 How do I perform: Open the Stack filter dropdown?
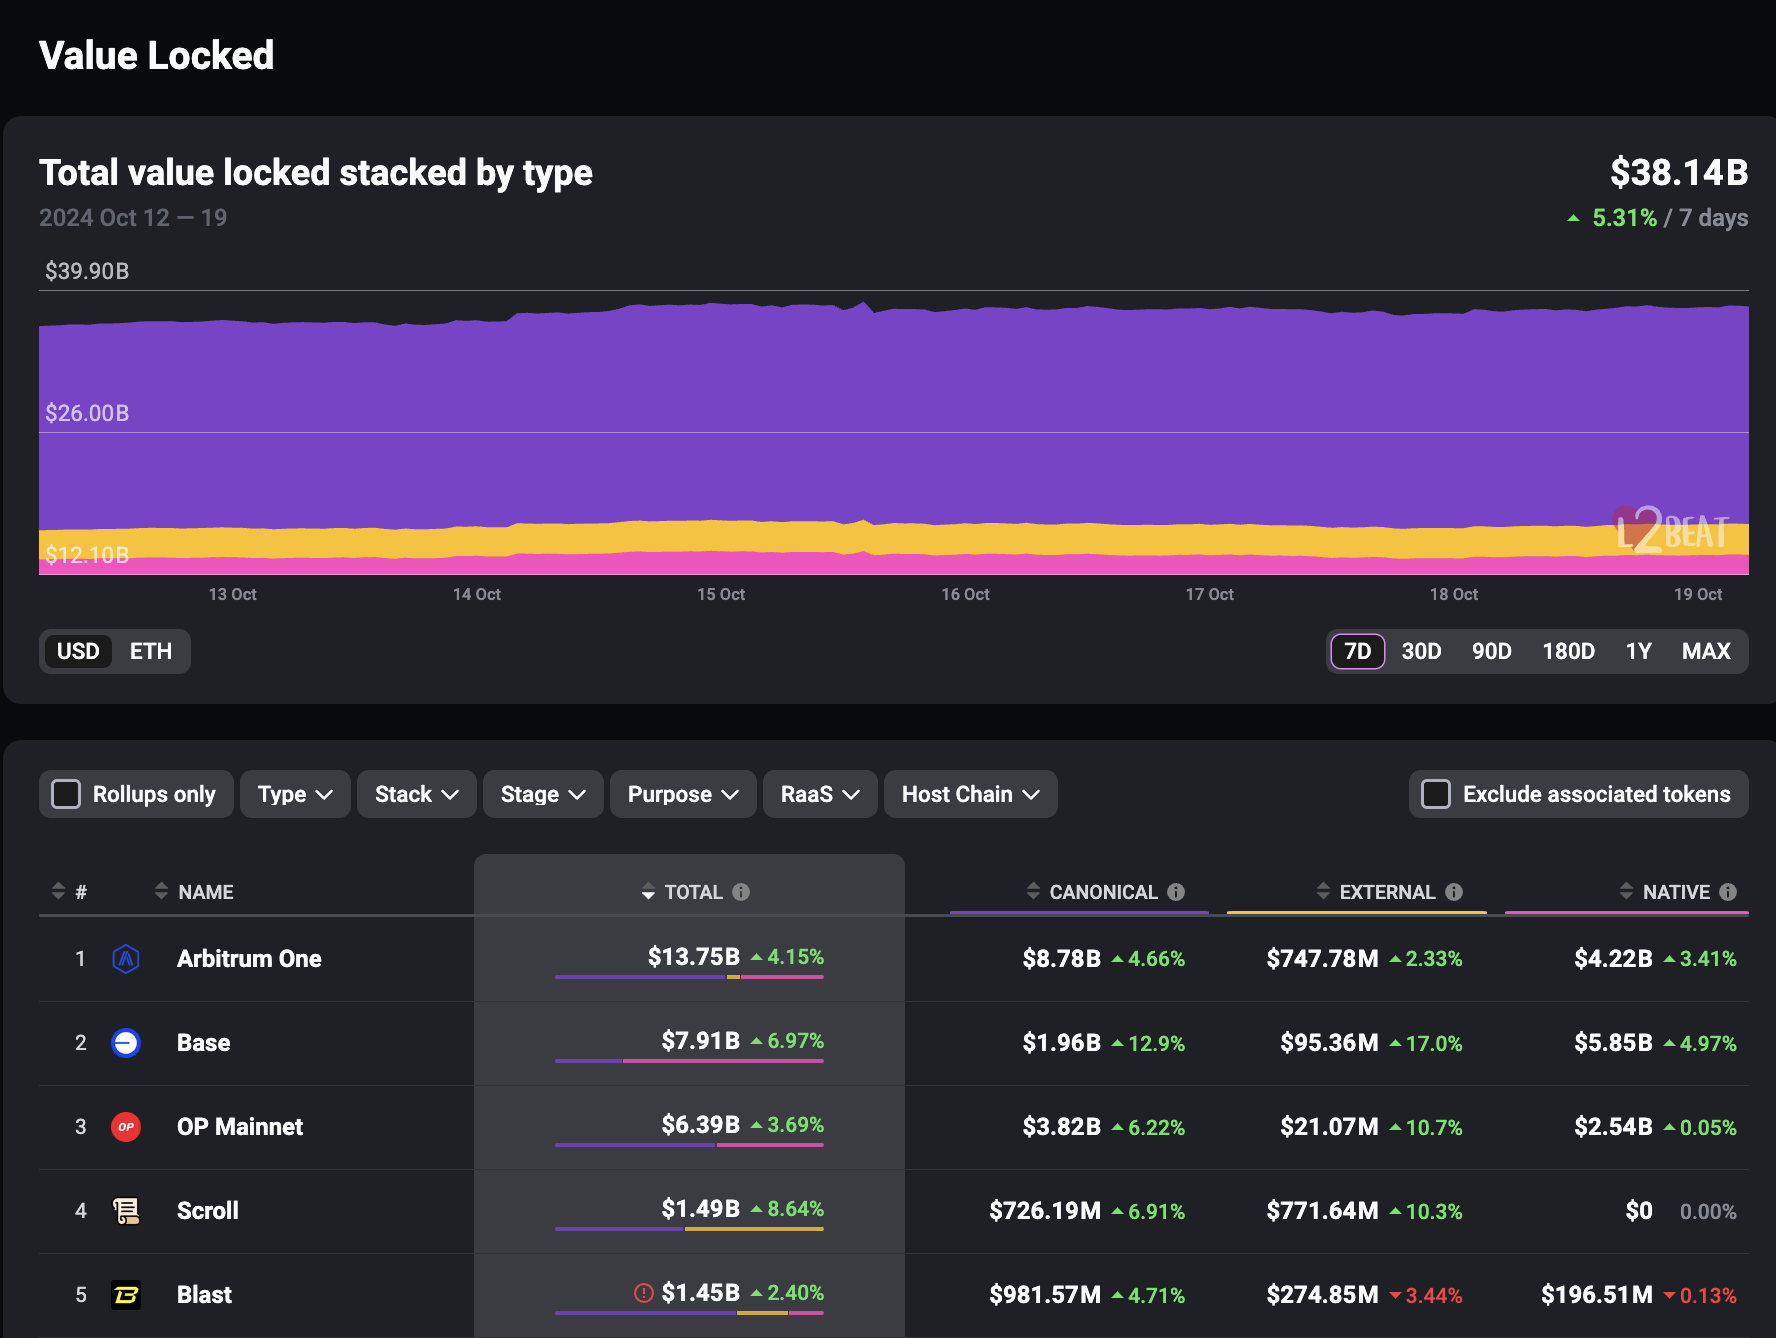click(x=417, y=794)
